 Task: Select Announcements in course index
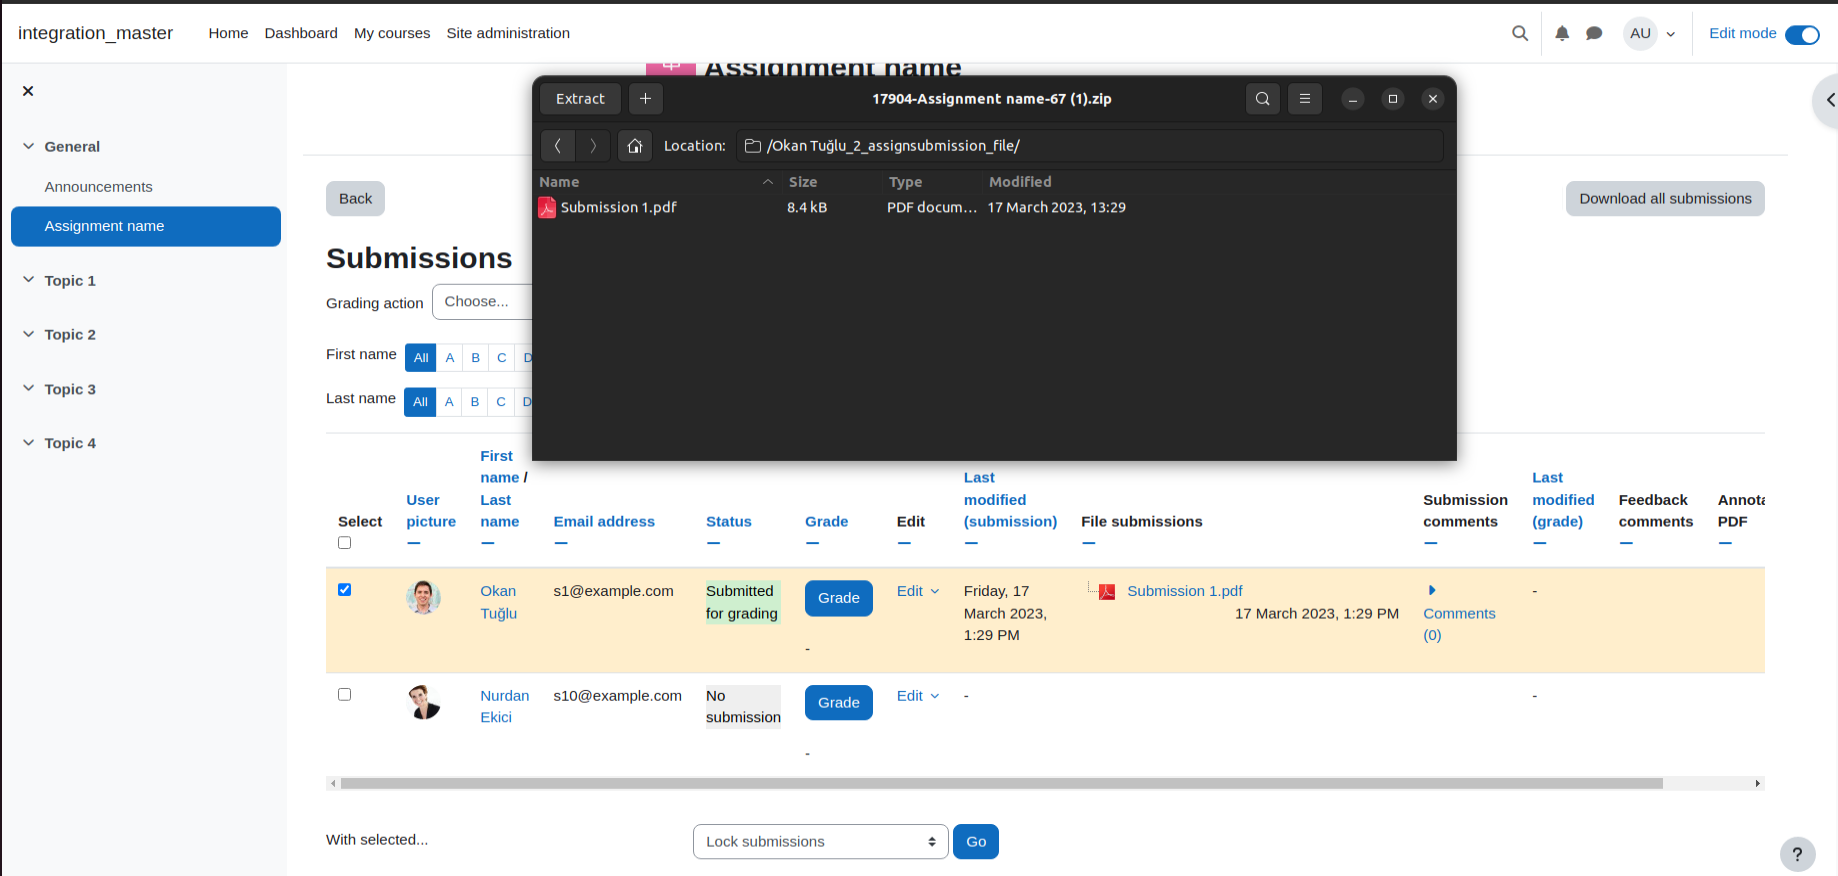[x=98, y=187]
